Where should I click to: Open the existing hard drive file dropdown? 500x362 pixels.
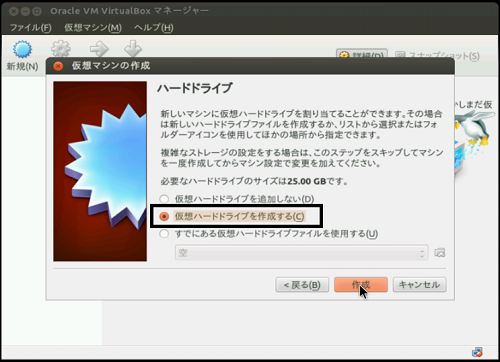coord(301,253)
